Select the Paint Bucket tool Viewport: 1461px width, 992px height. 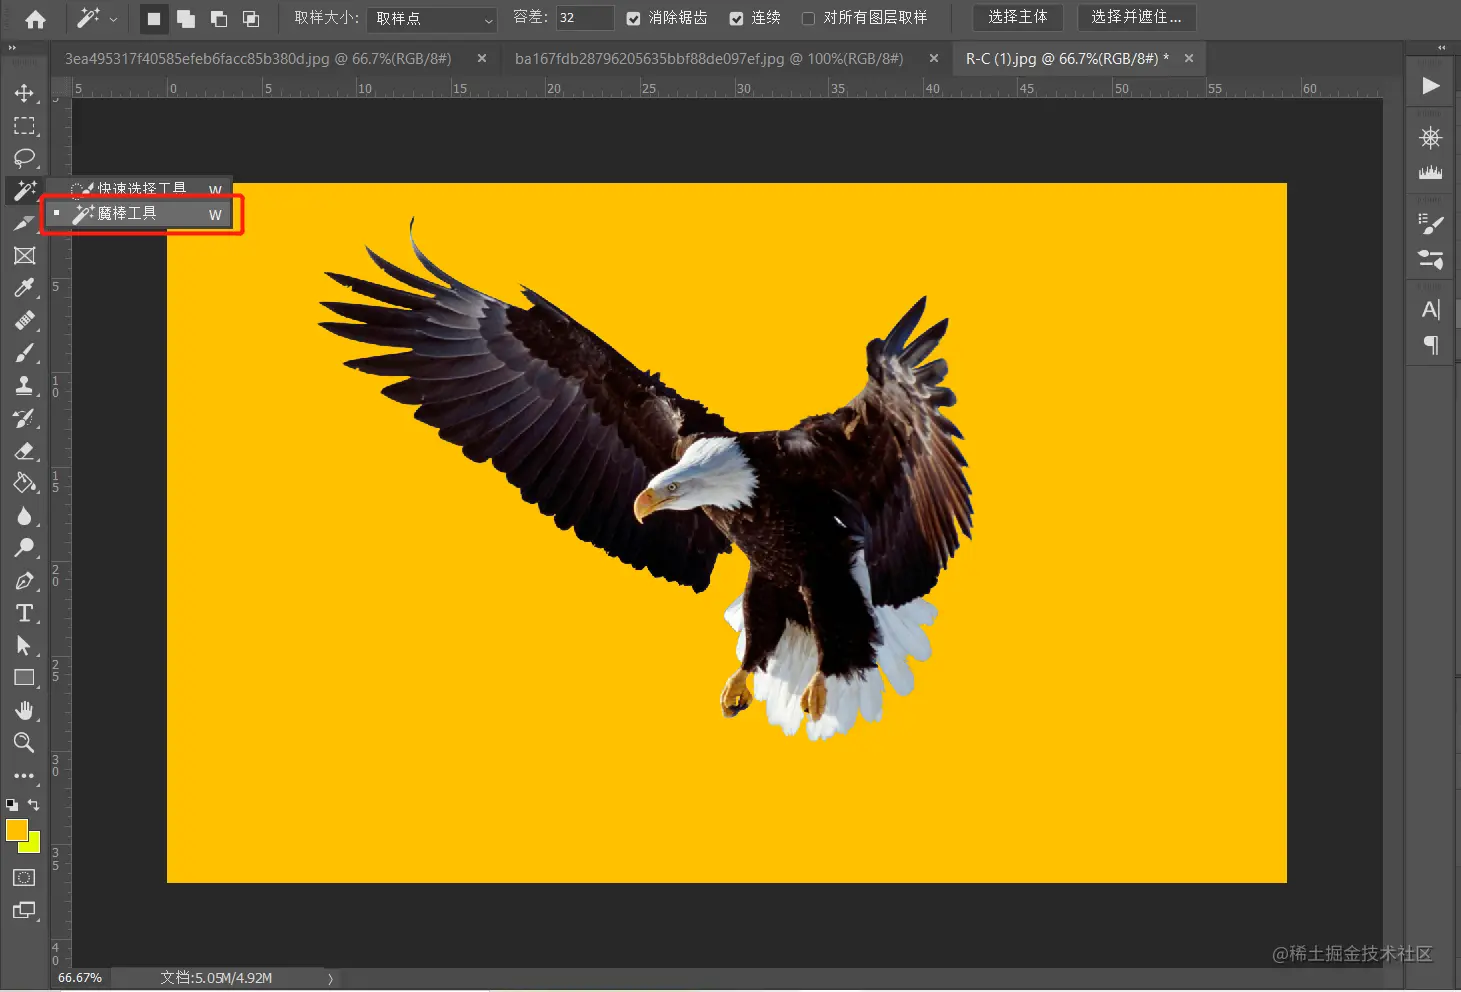(24, 483)
